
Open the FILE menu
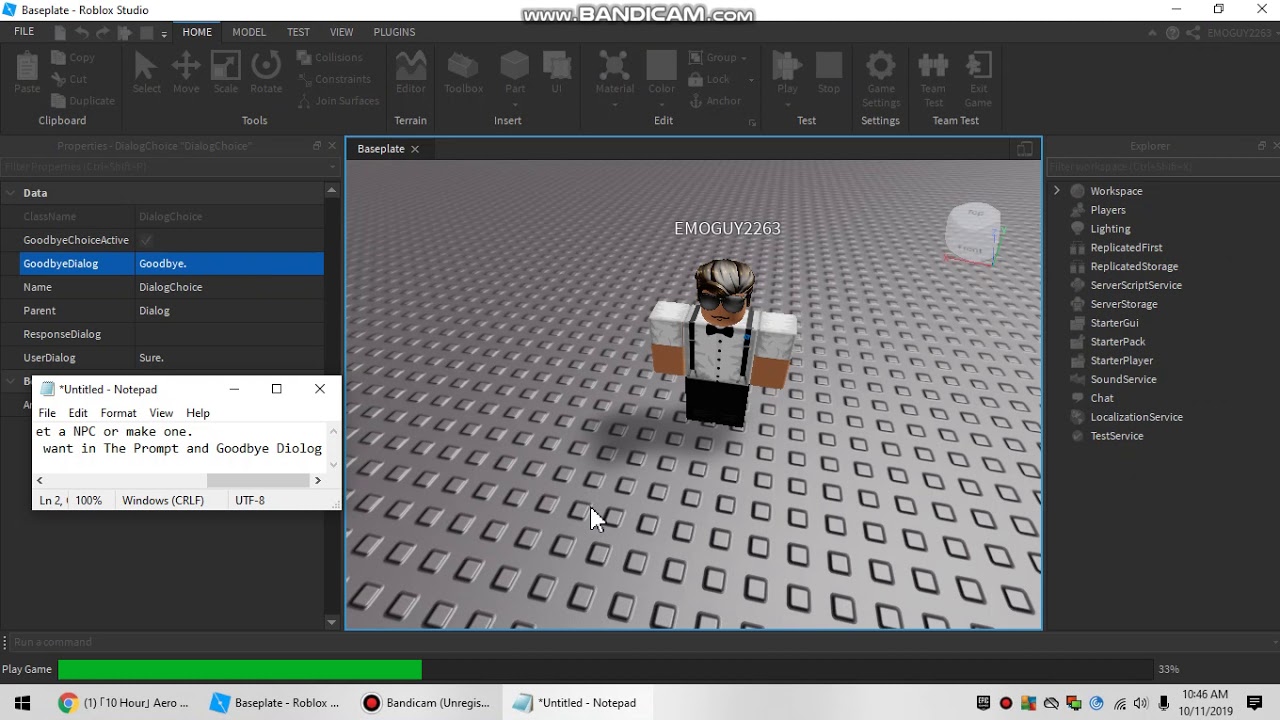24,32
